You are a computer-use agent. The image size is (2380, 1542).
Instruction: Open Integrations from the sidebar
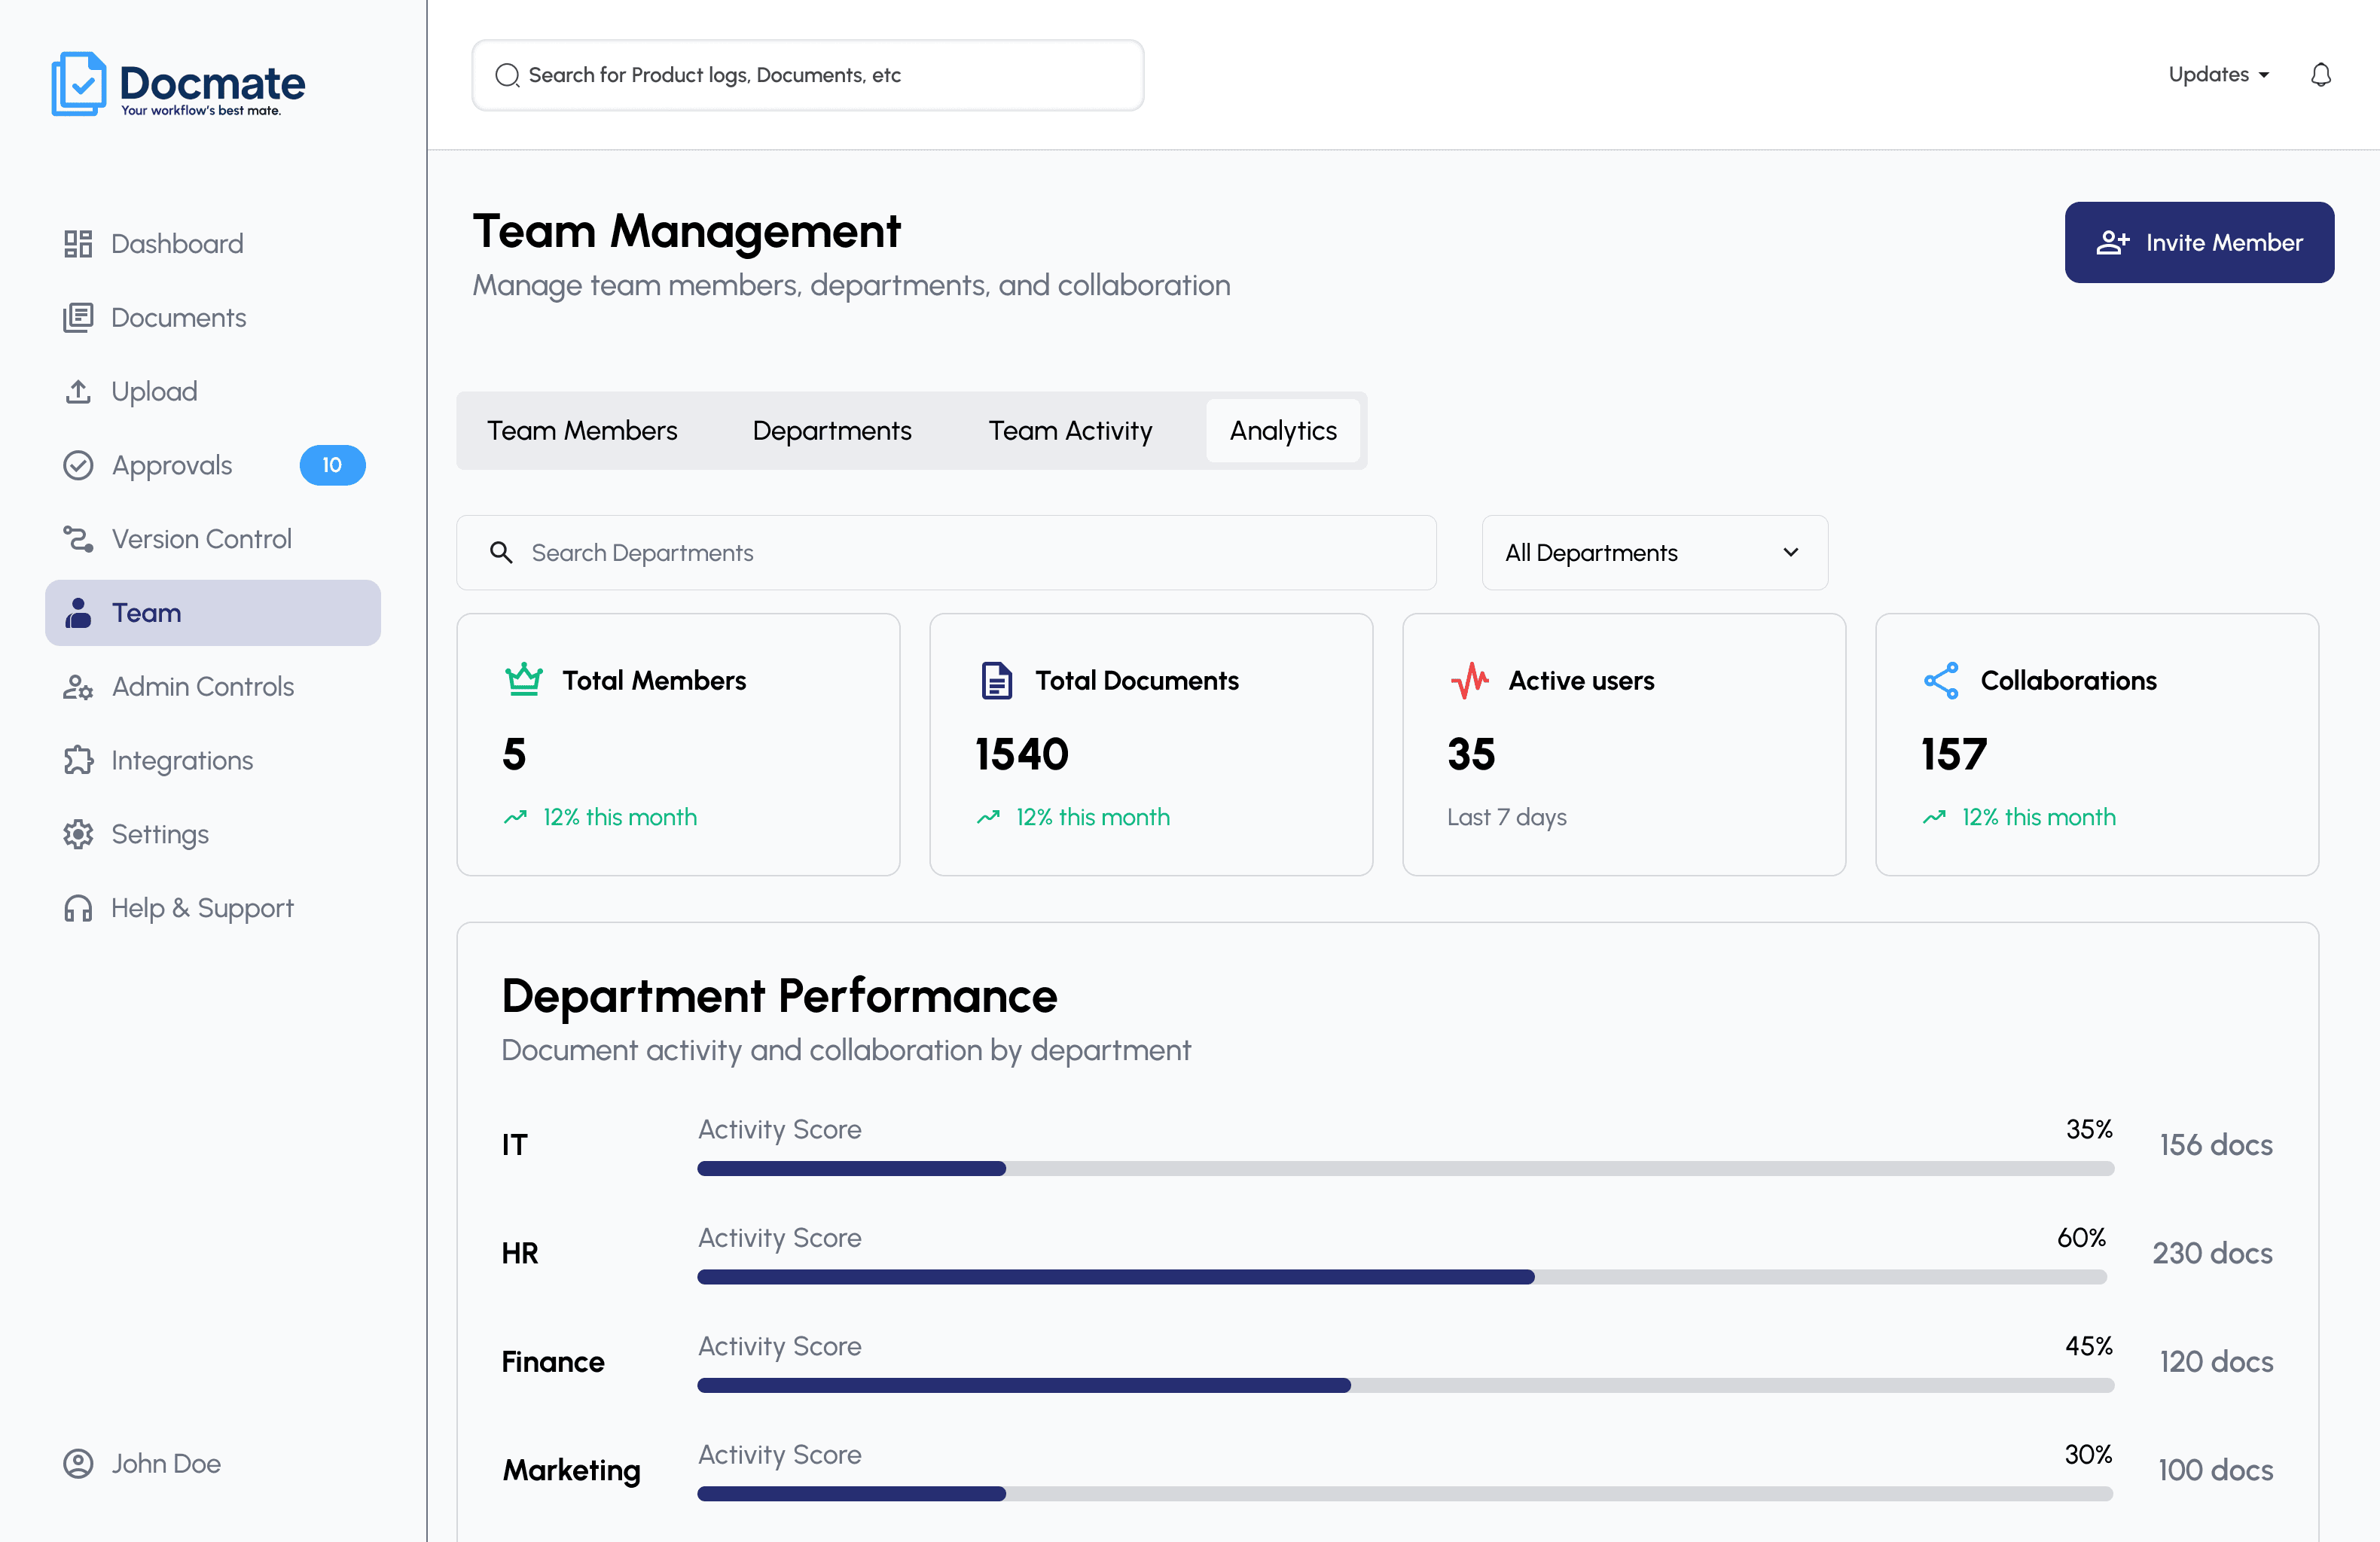[213, 761]
